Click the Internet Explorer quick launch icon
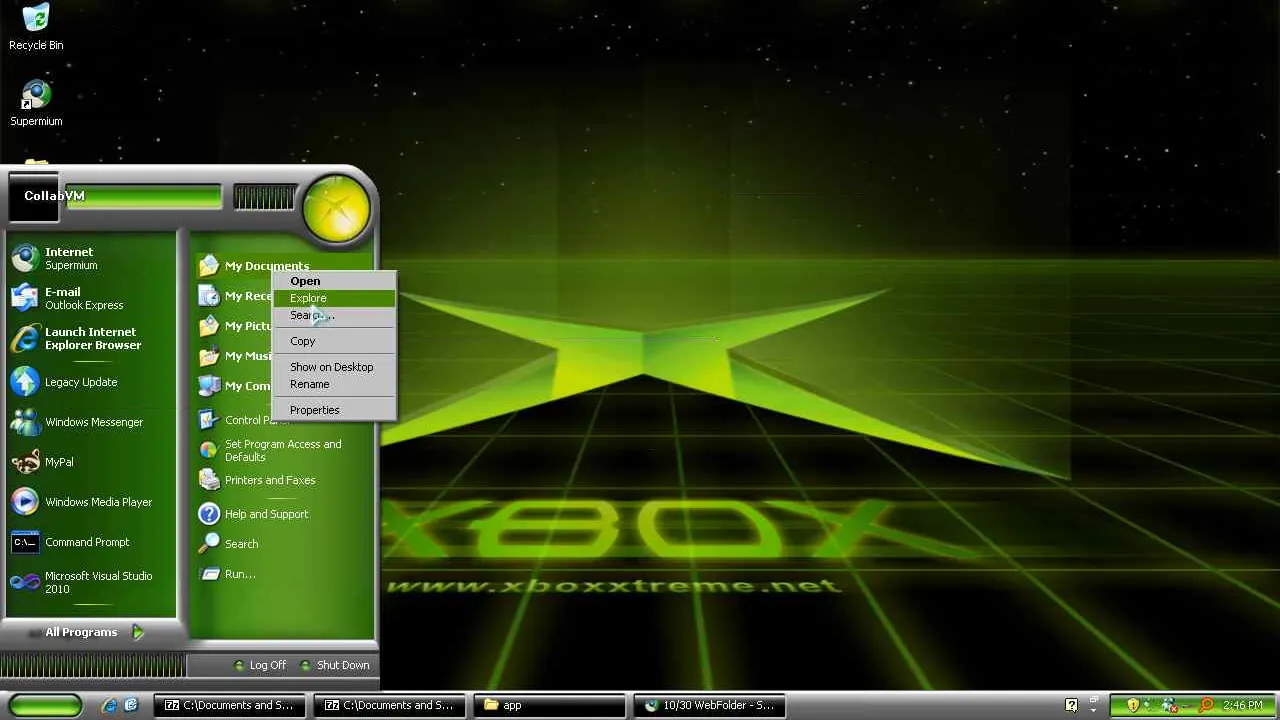Image resolution: width=1280 pixels, height=720 pixels. click(110, 705)
